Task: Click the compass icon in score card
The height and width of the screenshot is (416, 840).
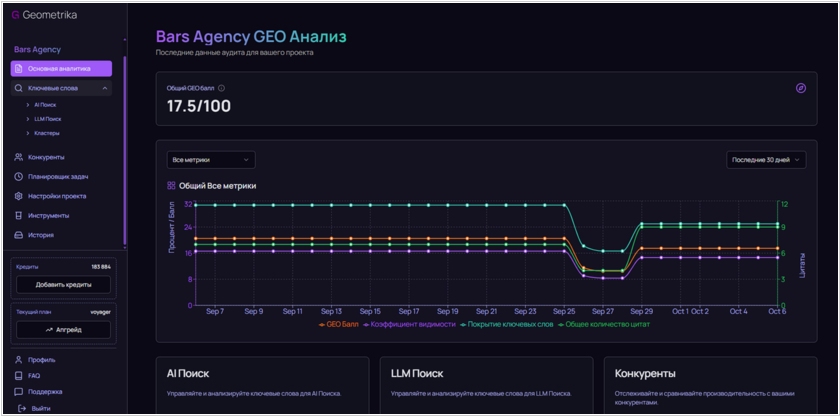Action: 800,88
